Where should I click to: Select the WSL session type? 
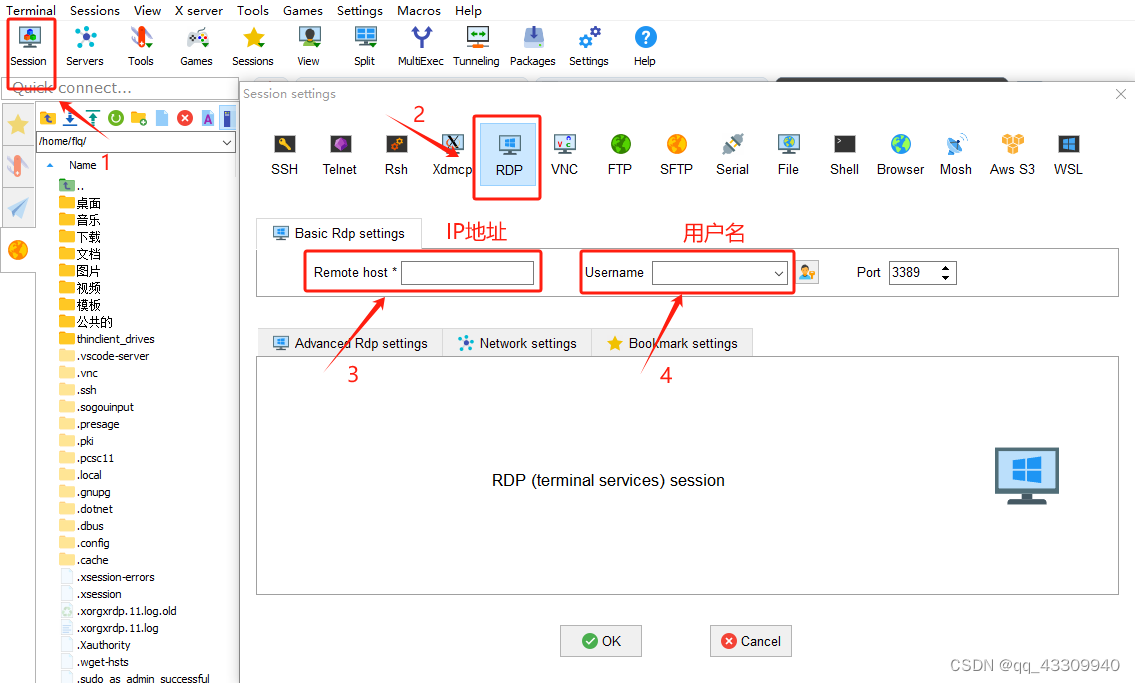[1068, 156]
